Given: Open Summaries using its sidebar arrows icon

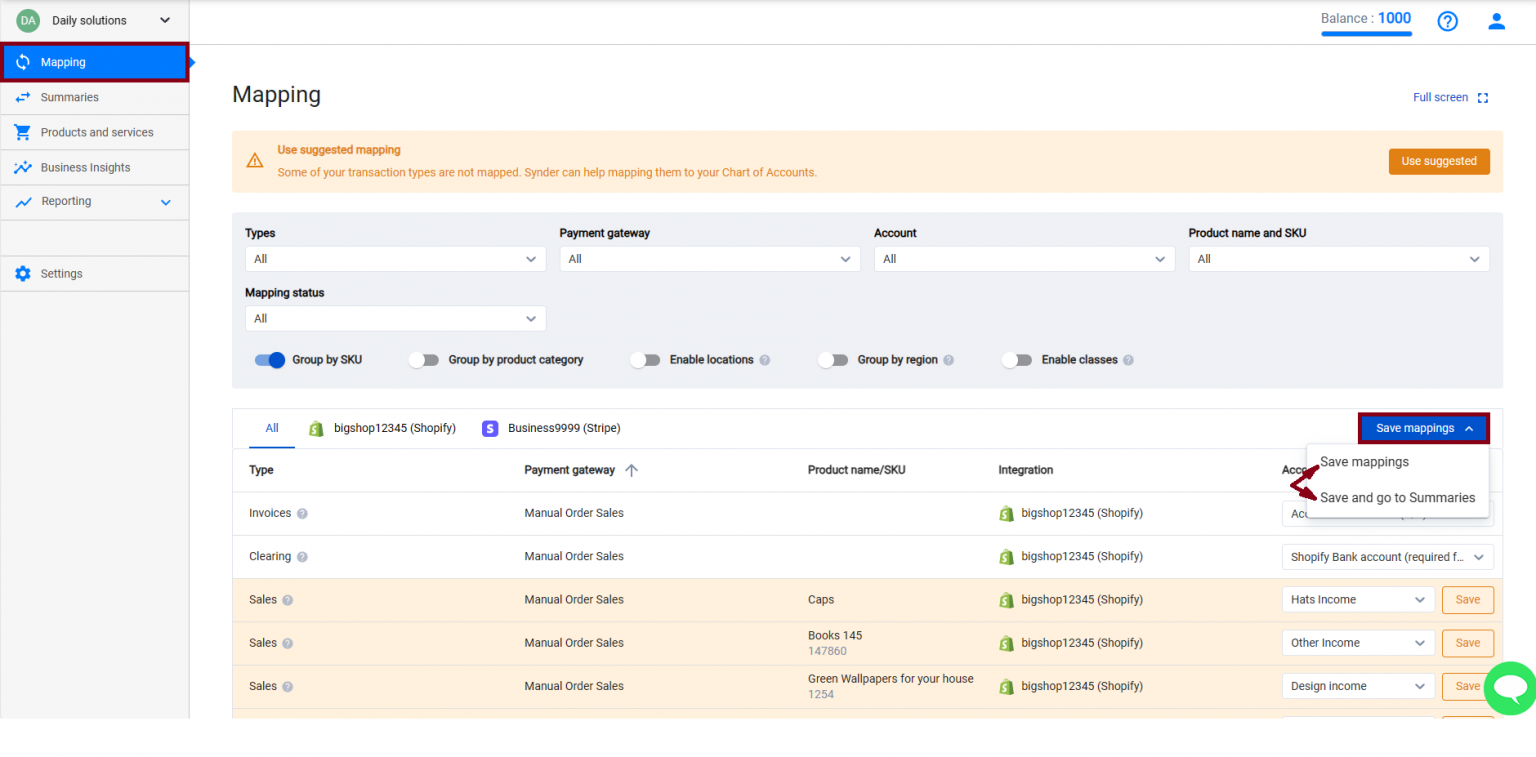Looking at the screenshot, I should pos(22,97).
